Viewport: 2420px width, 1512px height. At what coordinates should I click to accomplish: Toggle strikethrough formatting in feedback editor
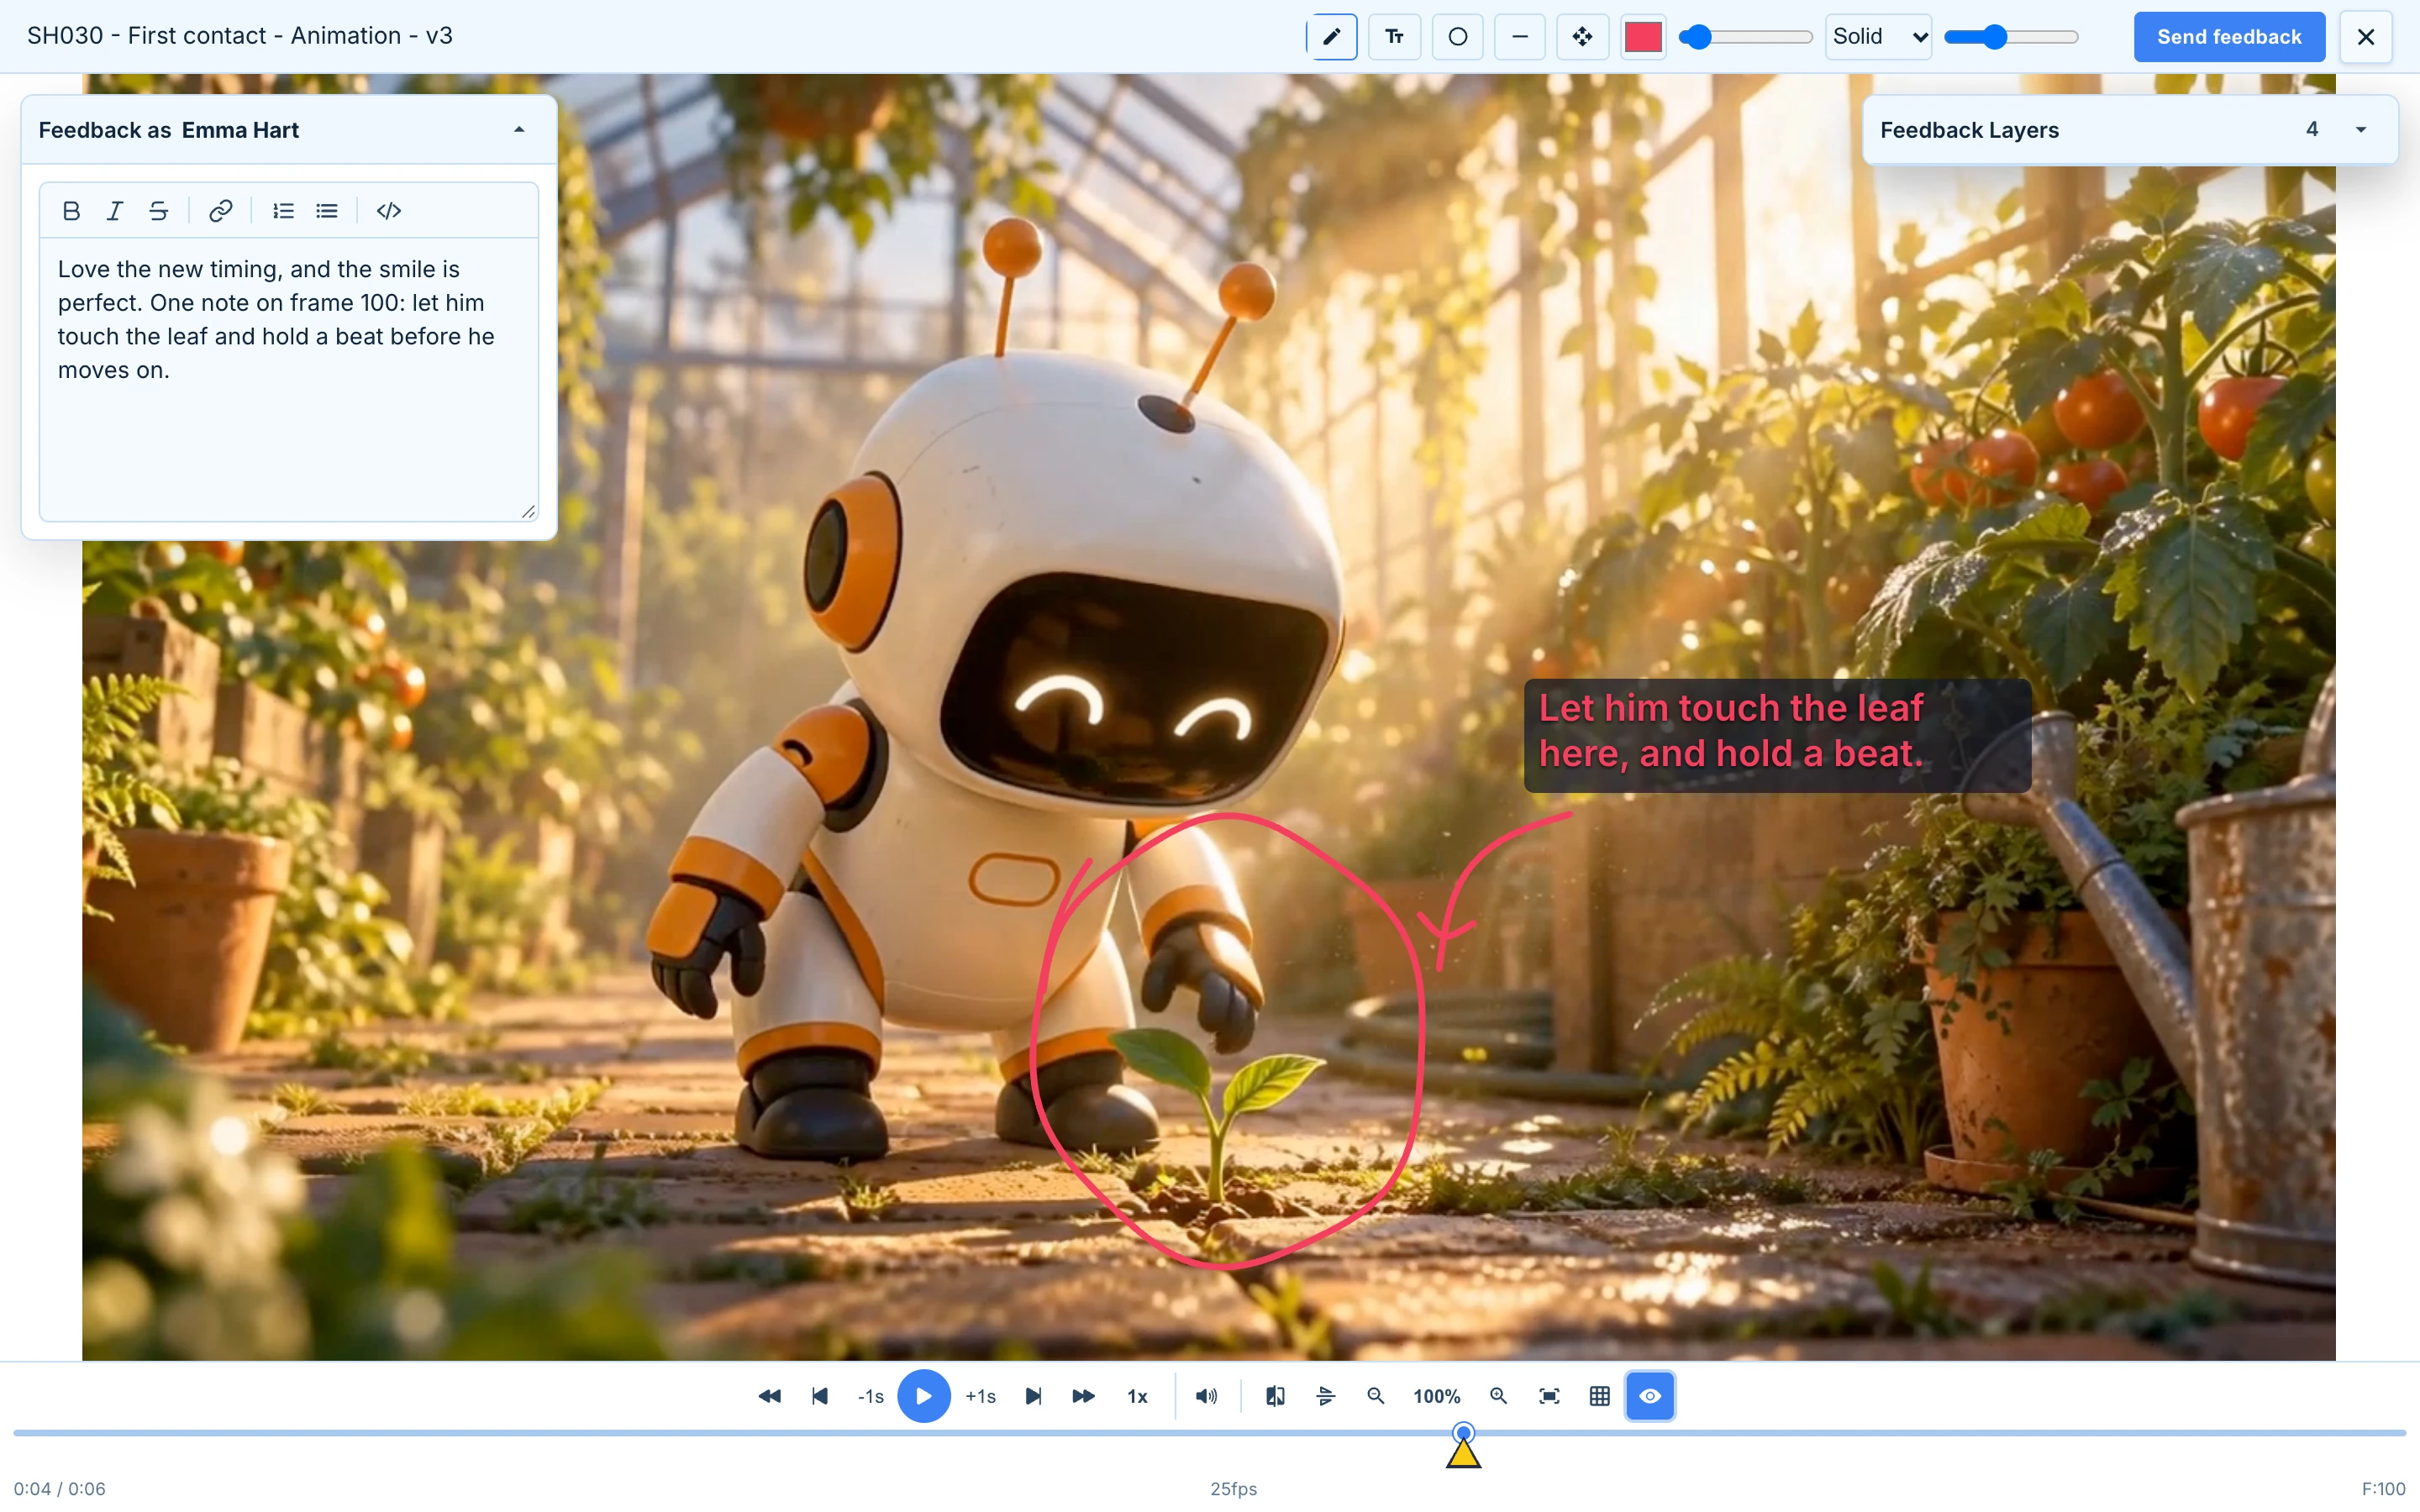tap(158, 211)
